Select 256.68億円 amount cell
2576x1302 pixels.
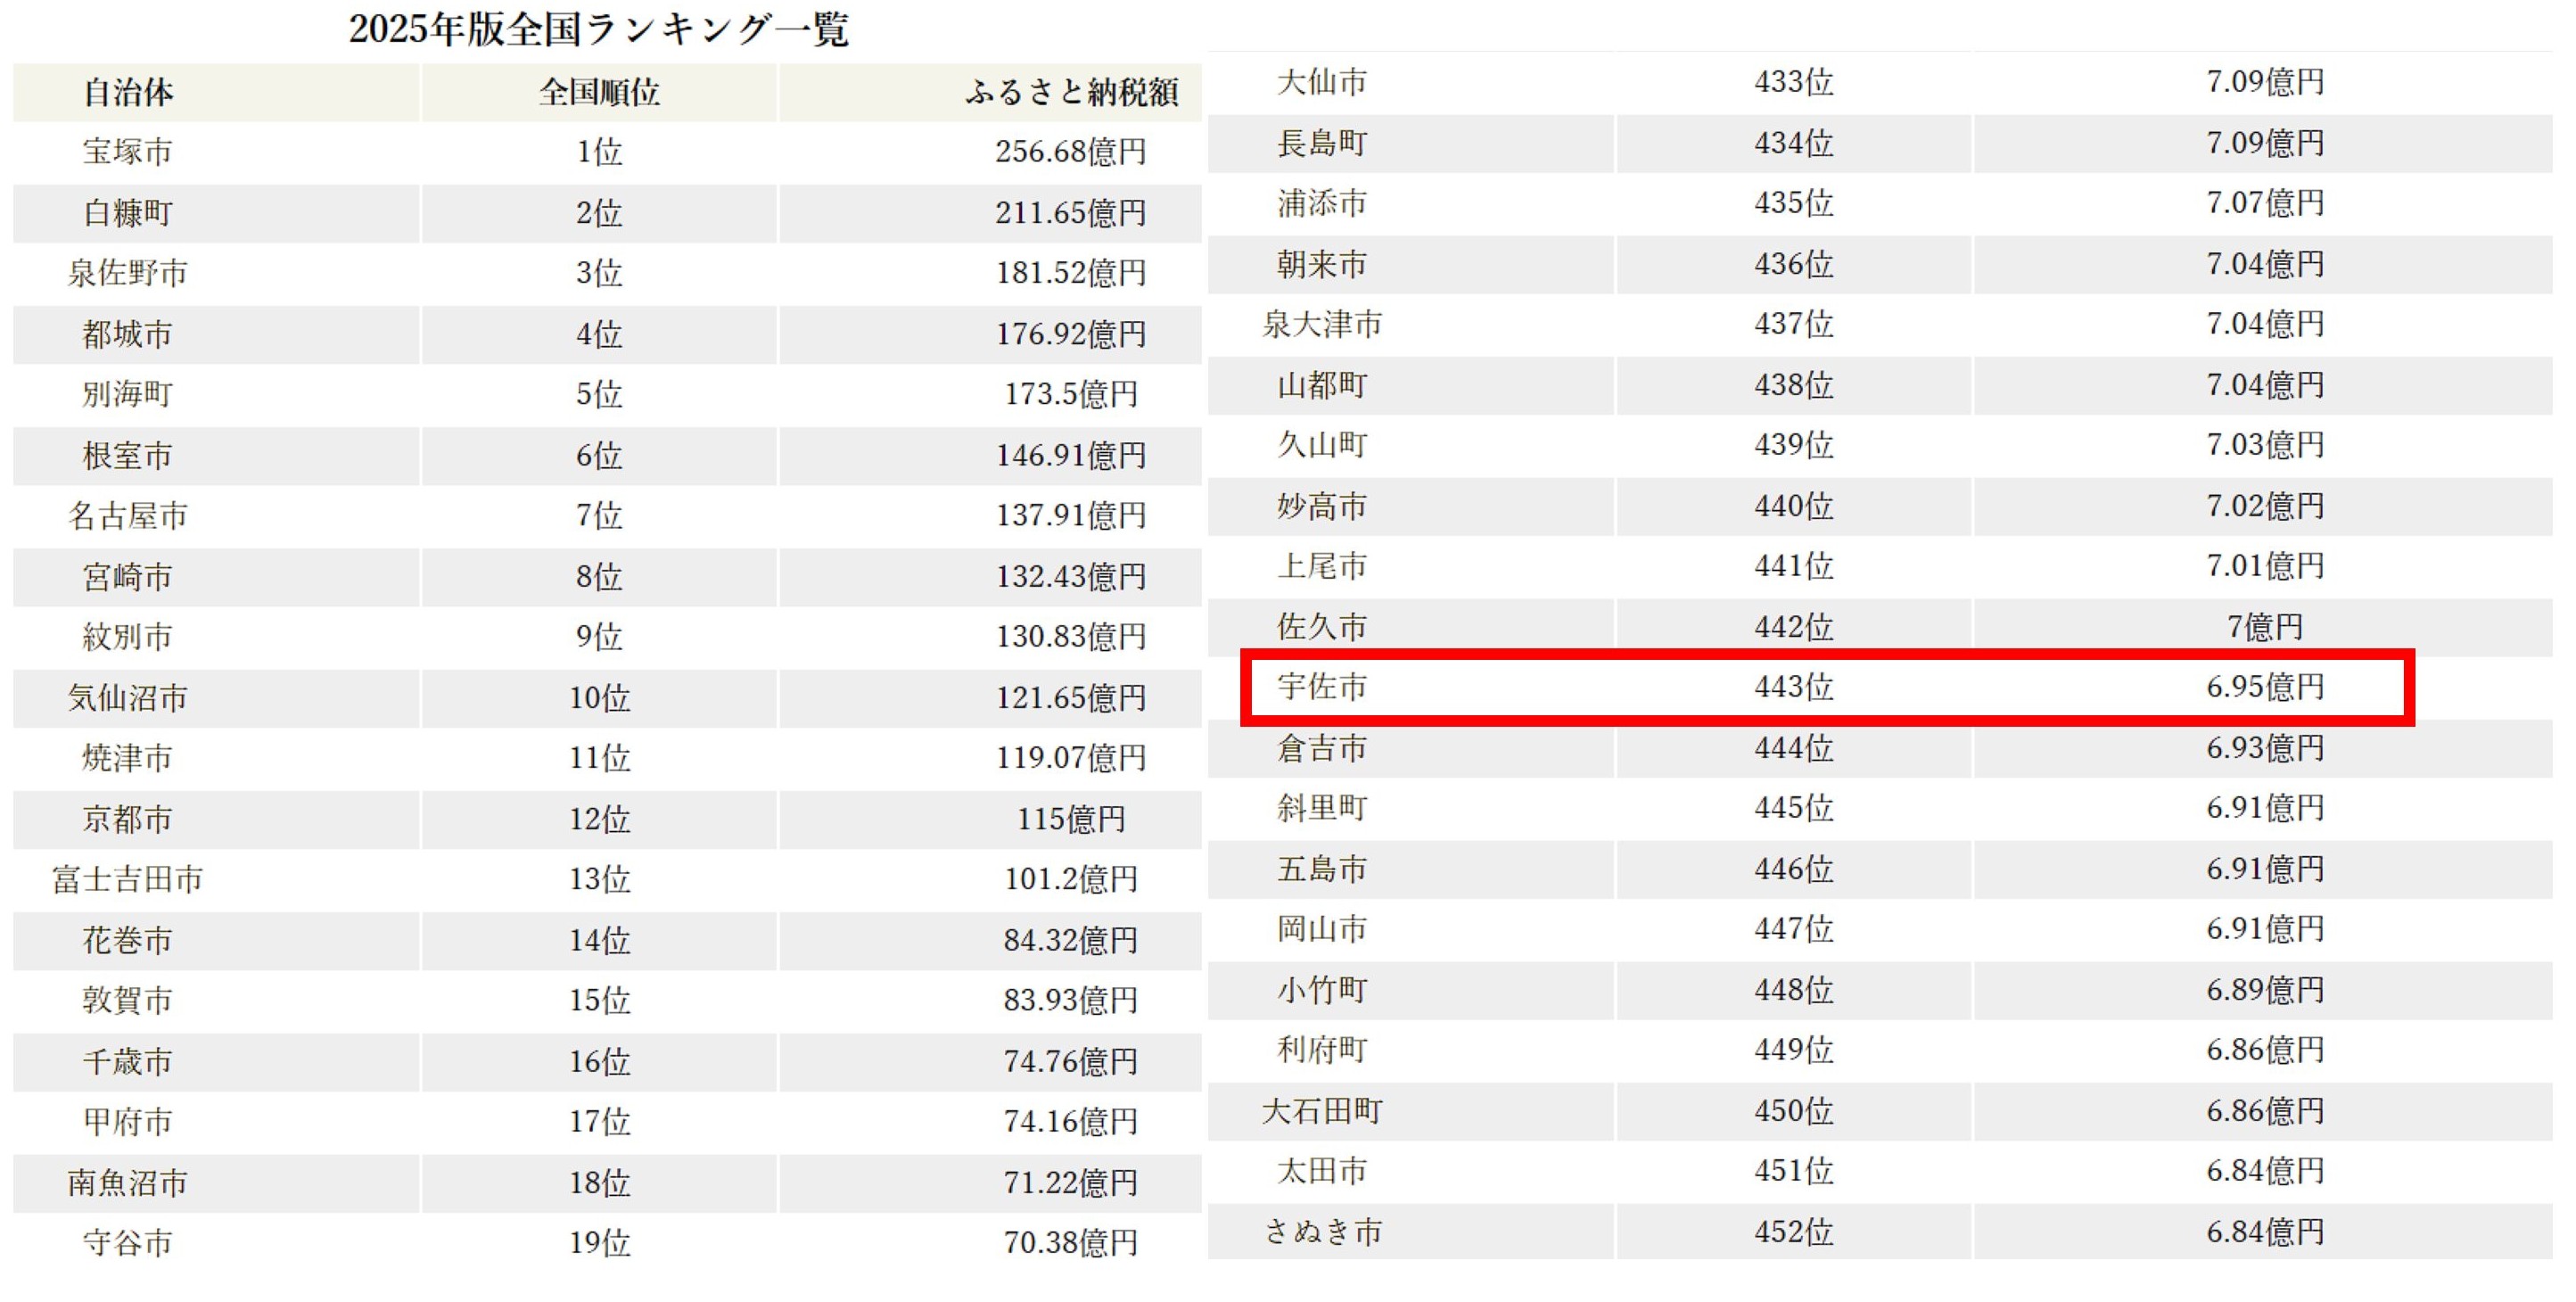click(1070, 152)
